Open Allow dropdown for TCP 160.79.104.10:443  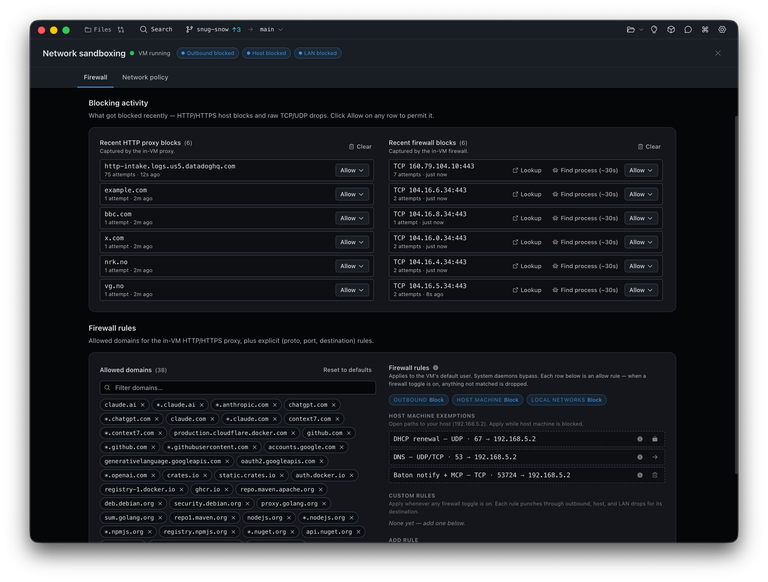[641, 170]
